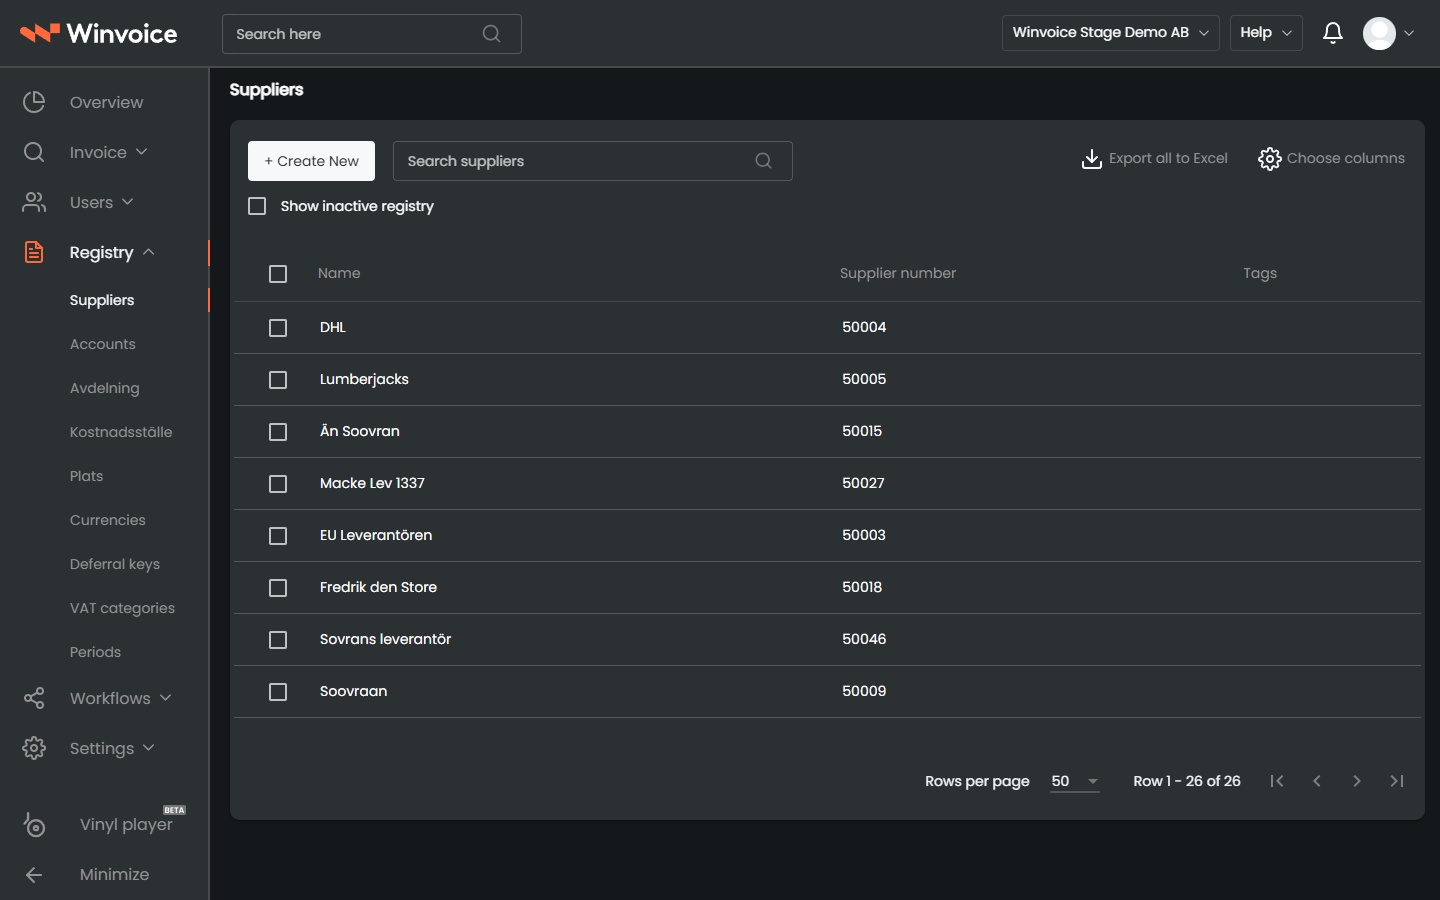Click the Invoice magnifier icon in sidebar
The width and height of the screenshot is (1440, 900).
[34, 152]
